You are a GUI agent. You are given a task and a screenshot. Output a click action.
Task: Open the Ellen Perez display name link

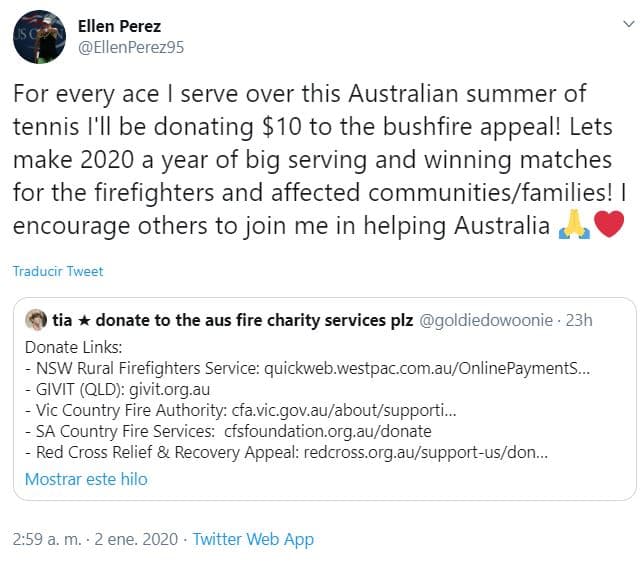119,26
